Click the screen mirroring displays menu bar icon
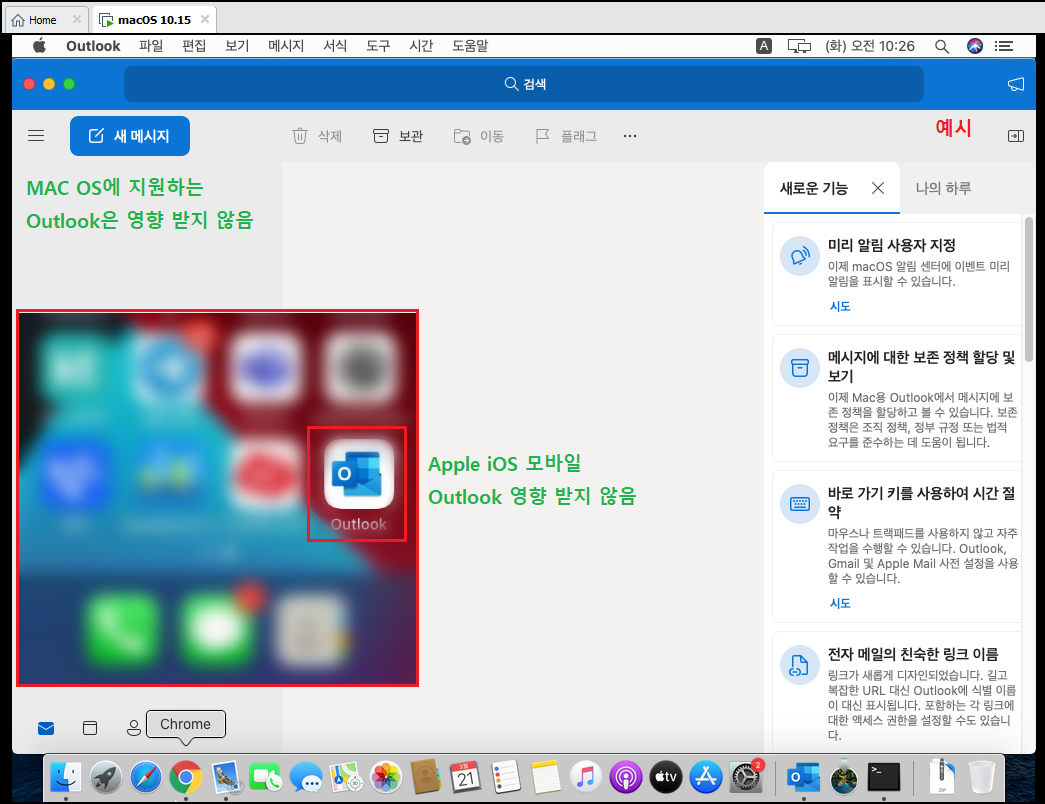Viewport: 1045px width, 804px height. [x=799, y=46]
